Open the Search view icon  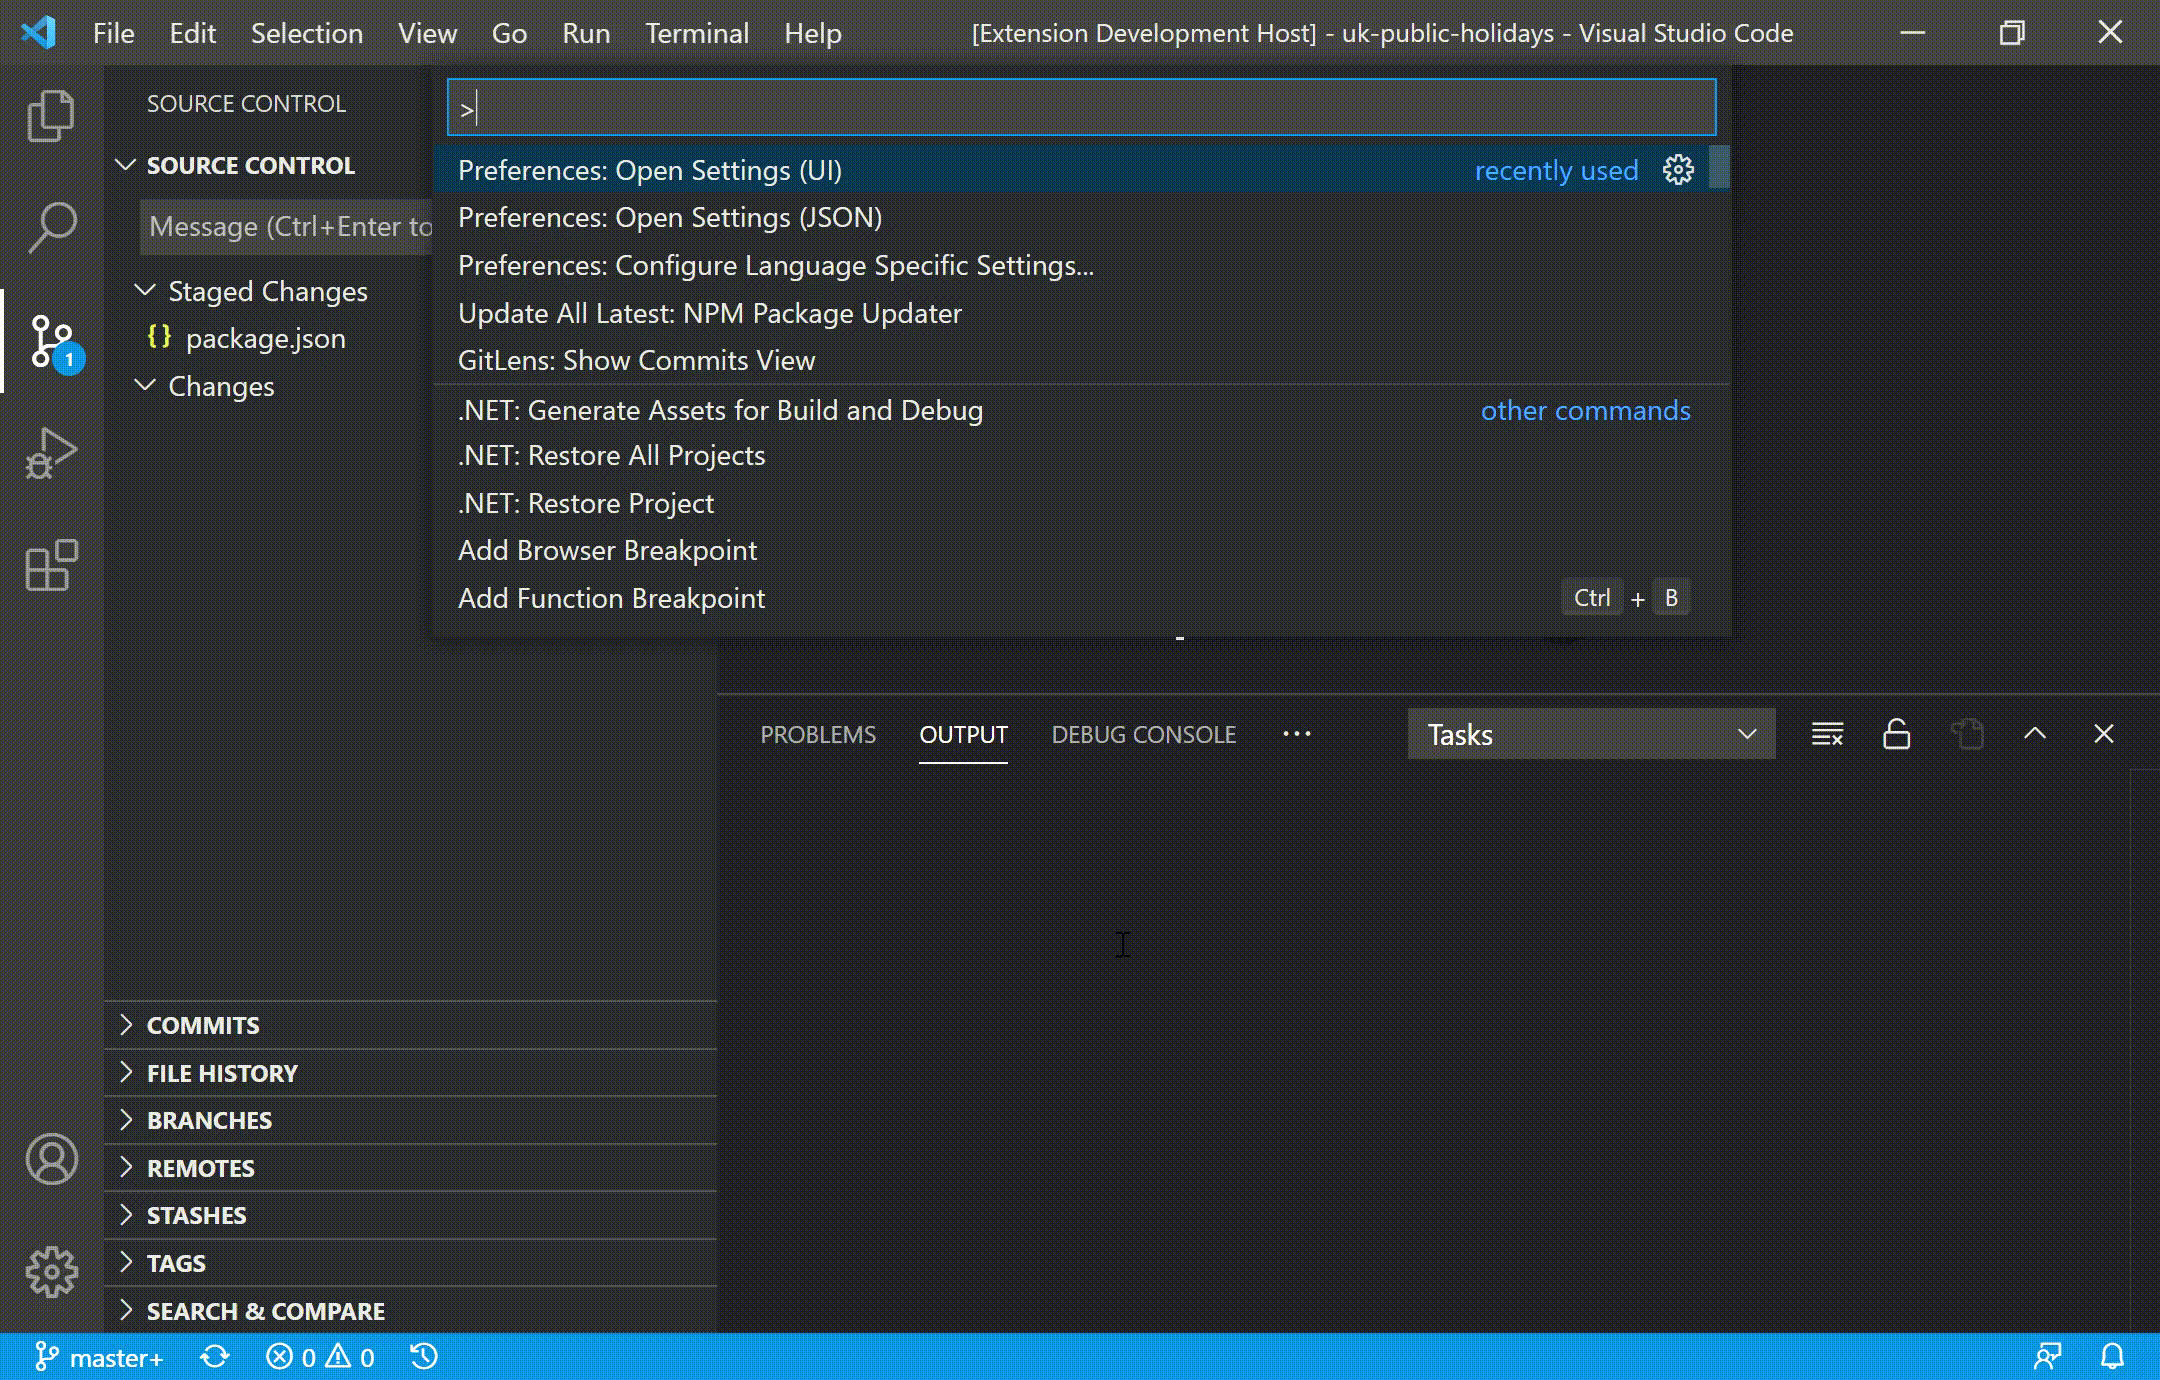tap(51, 227)
